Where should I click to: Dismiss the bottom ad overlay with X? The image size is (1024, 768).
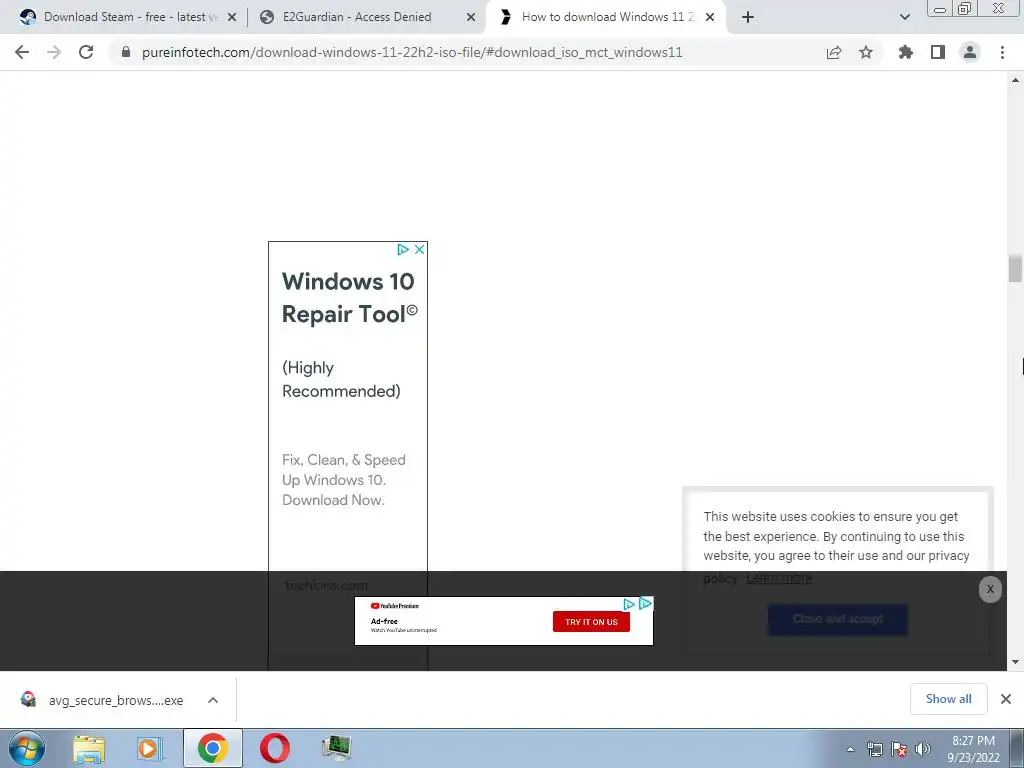coord(990,589)
